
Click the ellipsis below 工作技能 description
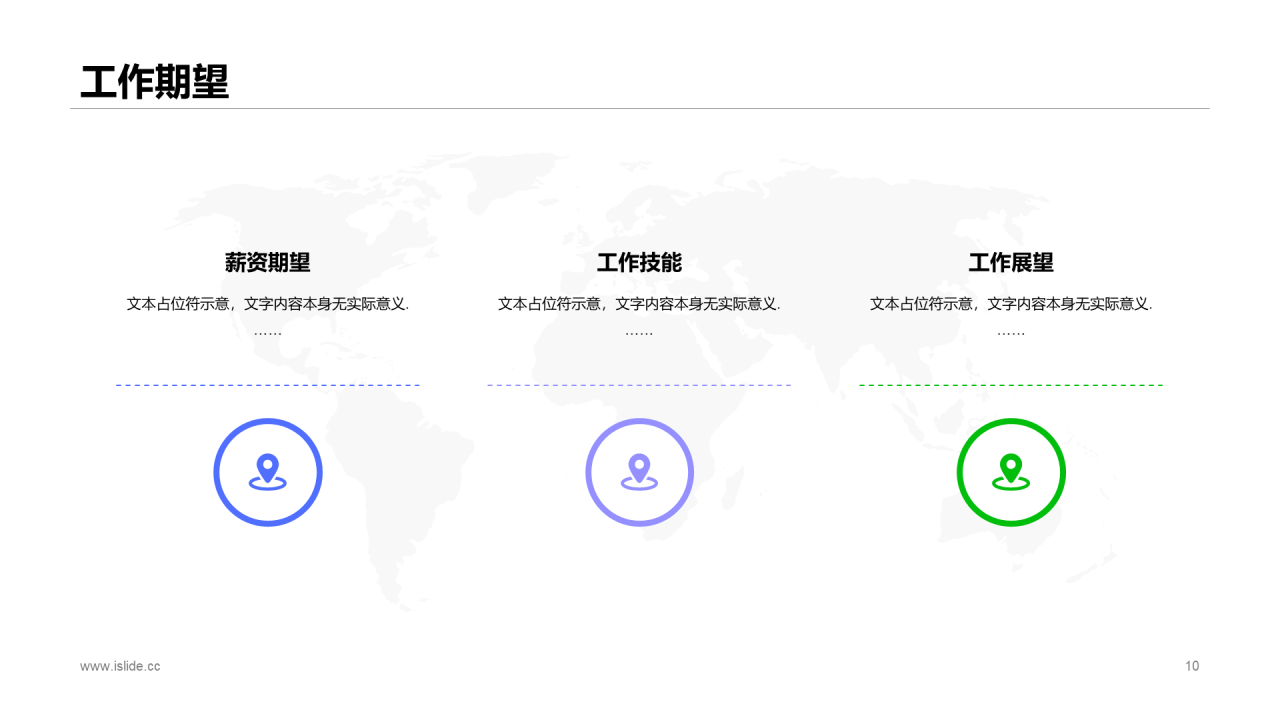pyautogui.click(x=639, y=332)
